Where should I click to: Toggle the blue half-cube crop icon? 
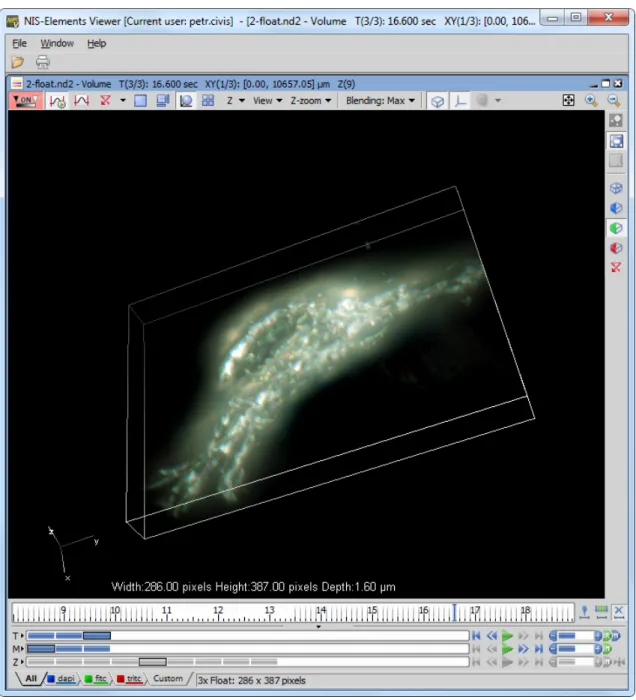click(x=616, y=208)
